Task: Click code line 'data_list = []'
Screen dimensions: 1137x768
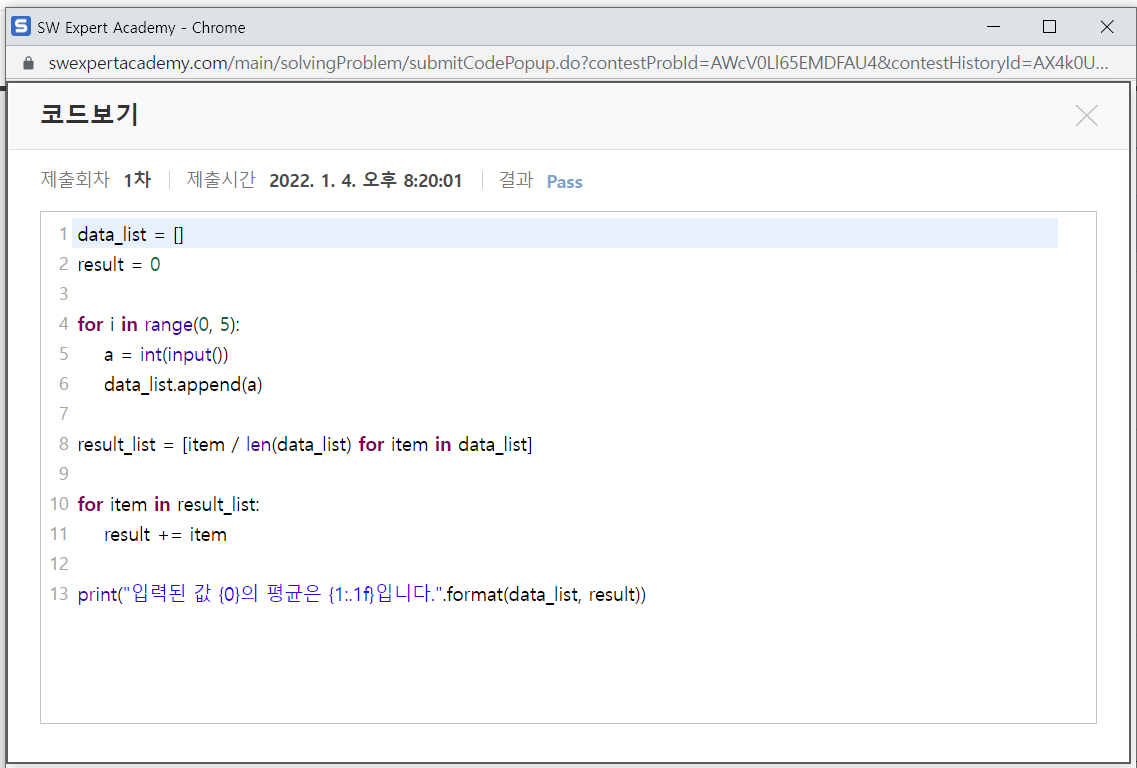Action: click(x=131, y=234)
